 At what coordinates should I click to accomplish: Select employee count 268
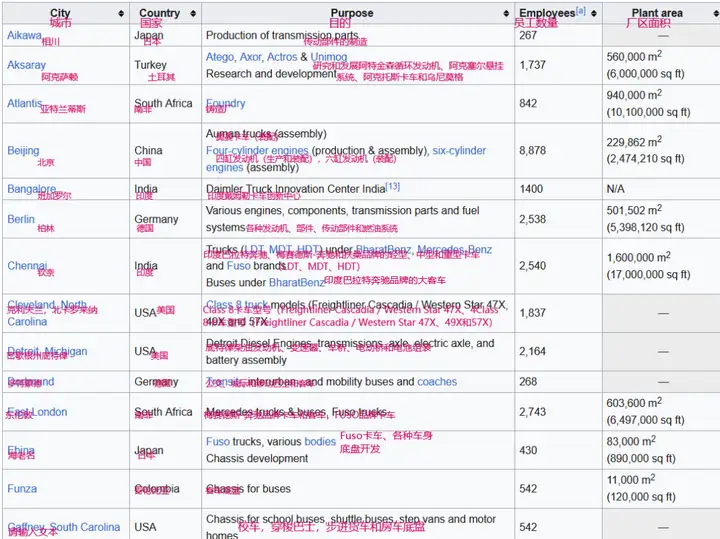tap(528, 382)
